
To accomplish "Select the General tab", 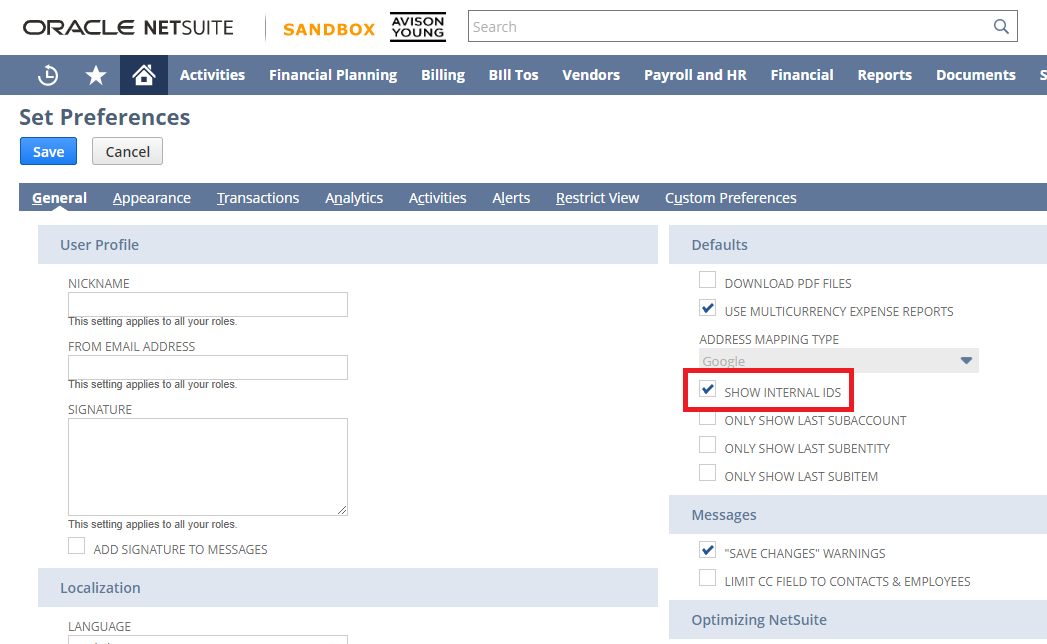I will click(59, 198).
